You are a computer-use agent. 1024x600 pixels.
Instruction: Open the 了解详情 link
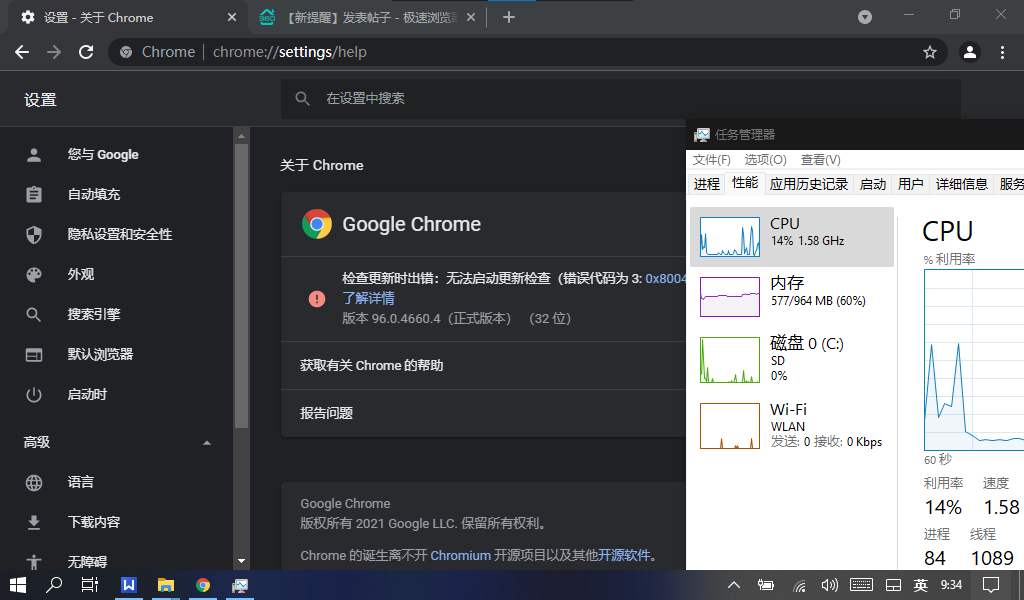point(368,298)
